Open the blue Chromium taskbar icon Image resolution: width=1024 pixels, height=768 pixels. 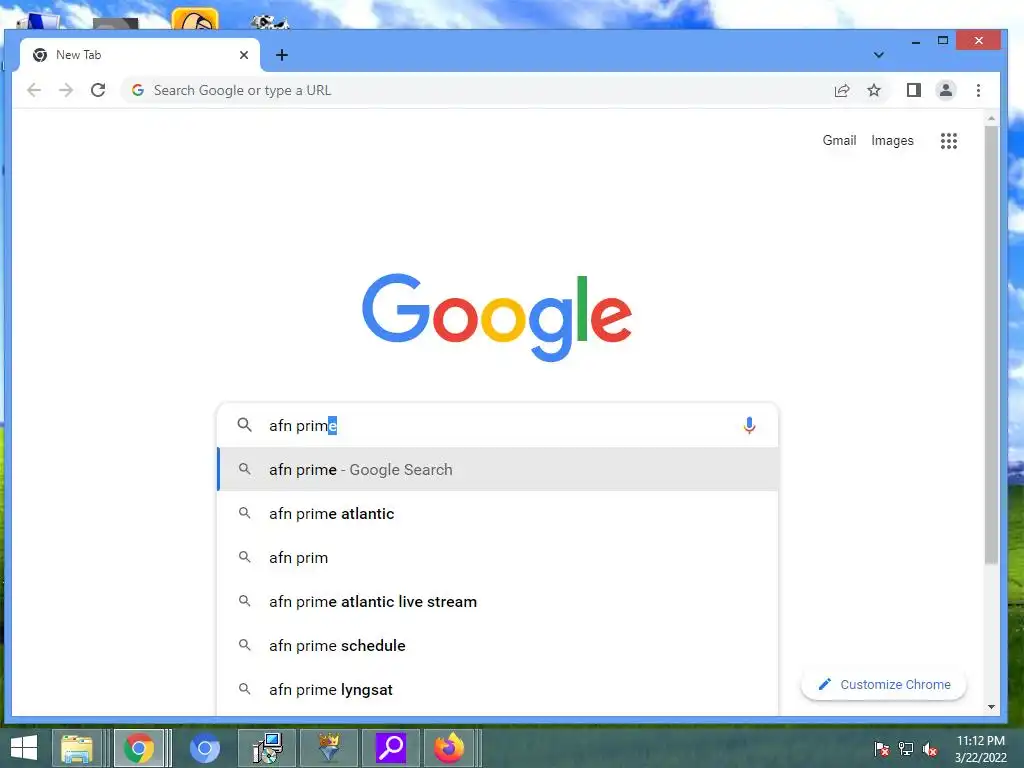click(x=204, y=748)
